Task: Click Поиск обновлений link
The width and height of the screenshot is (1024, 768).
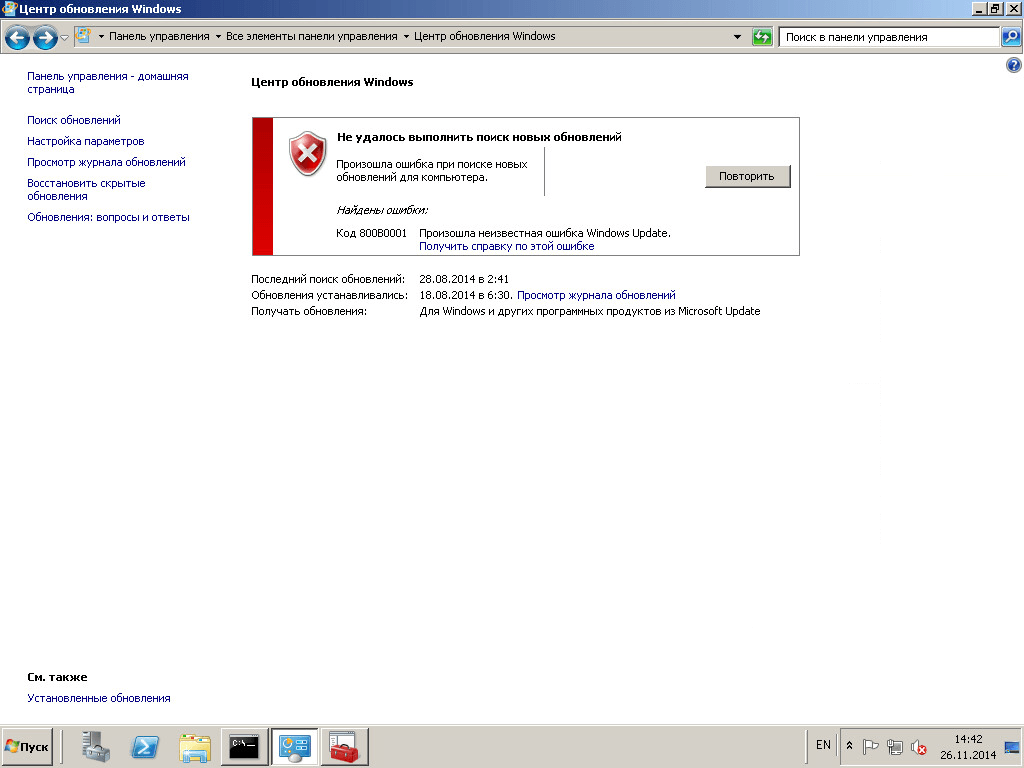Action: click(x=74, y=120)
